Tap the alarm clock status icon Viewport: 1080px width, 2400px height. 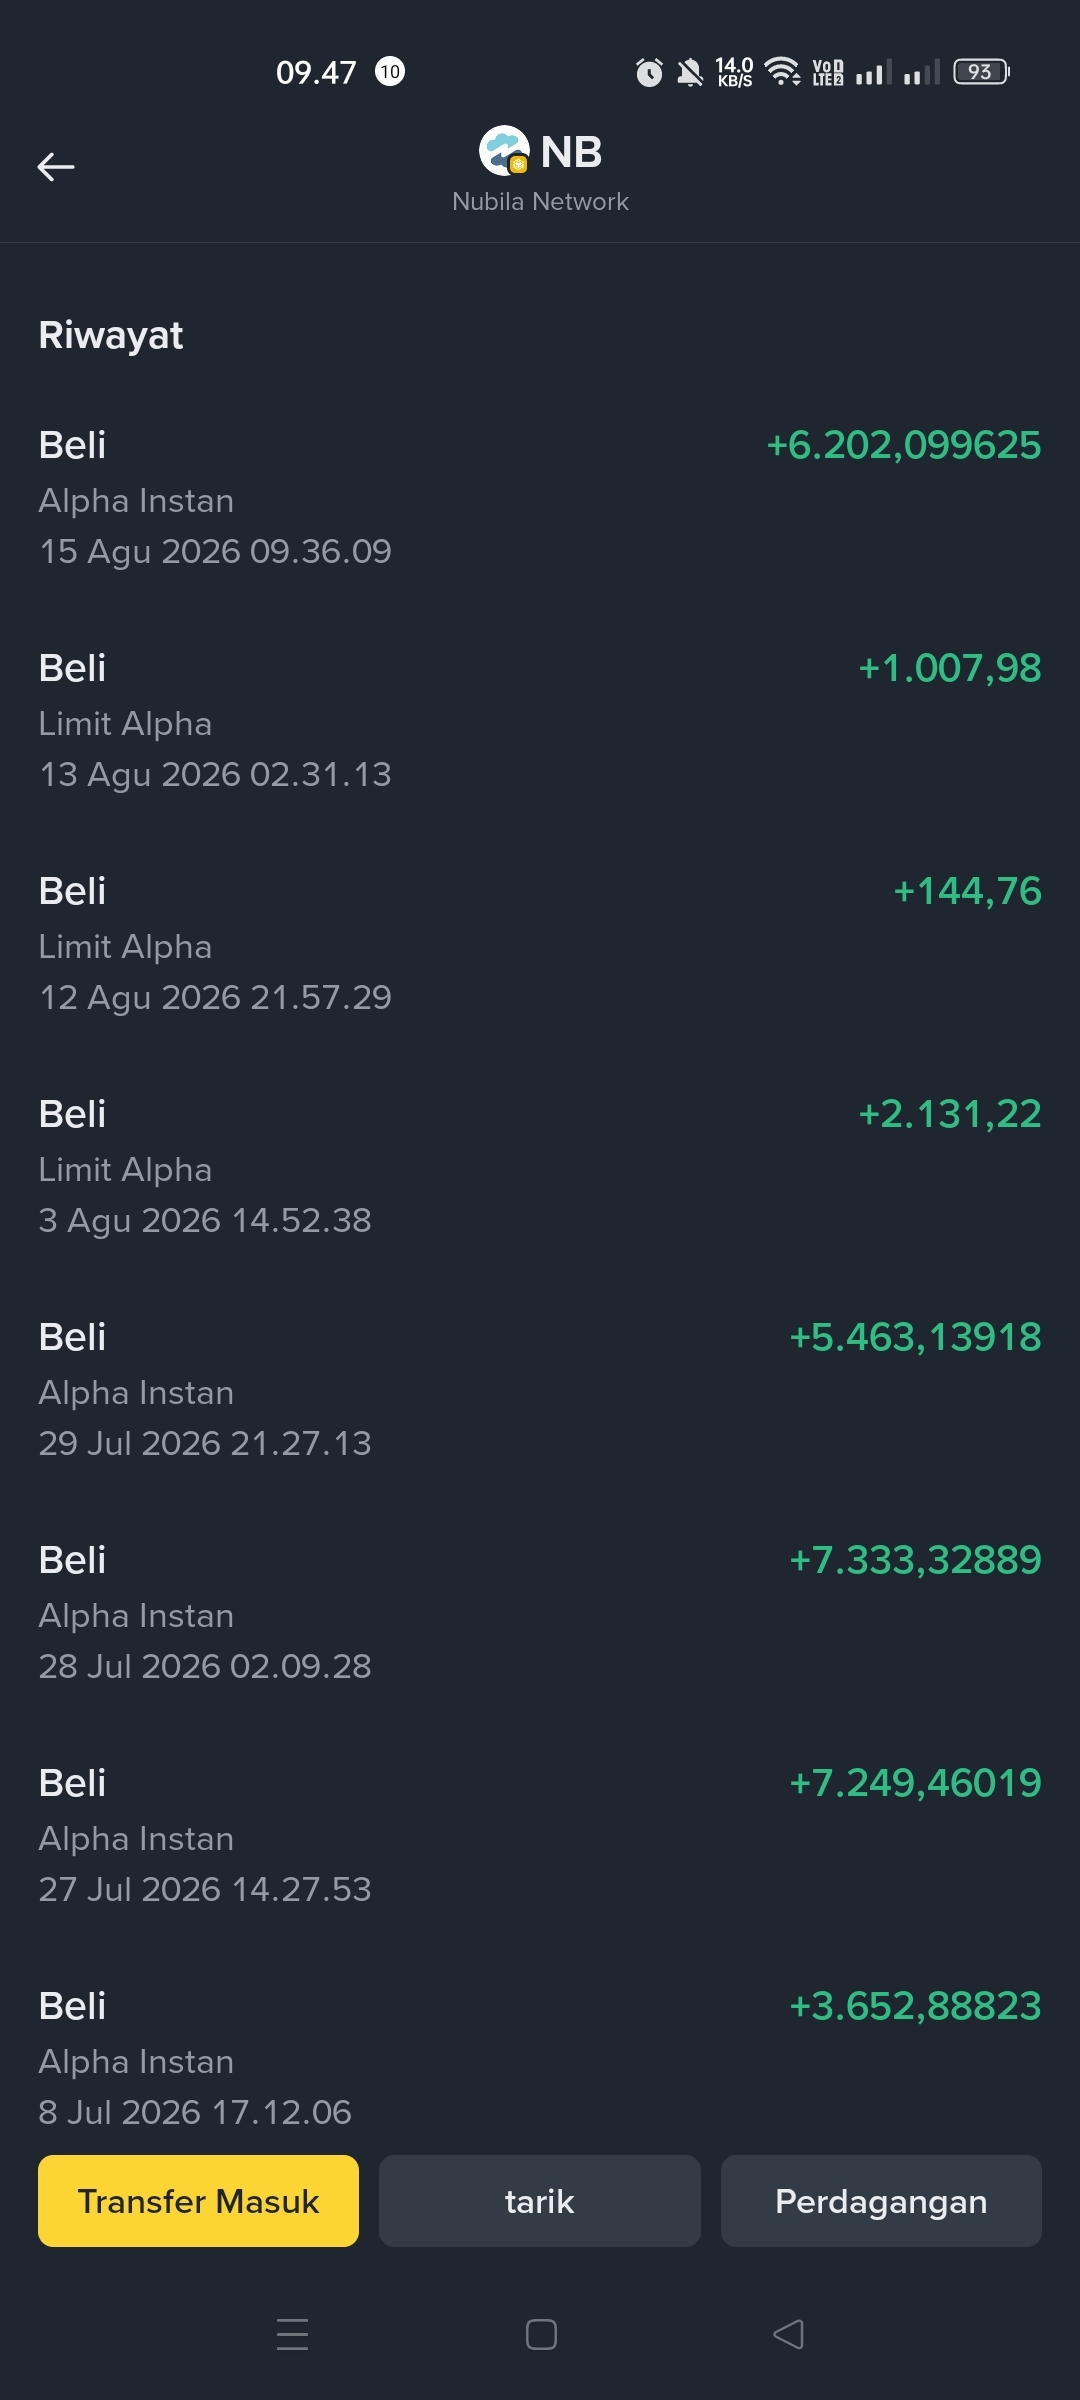[x=649, y=72]
